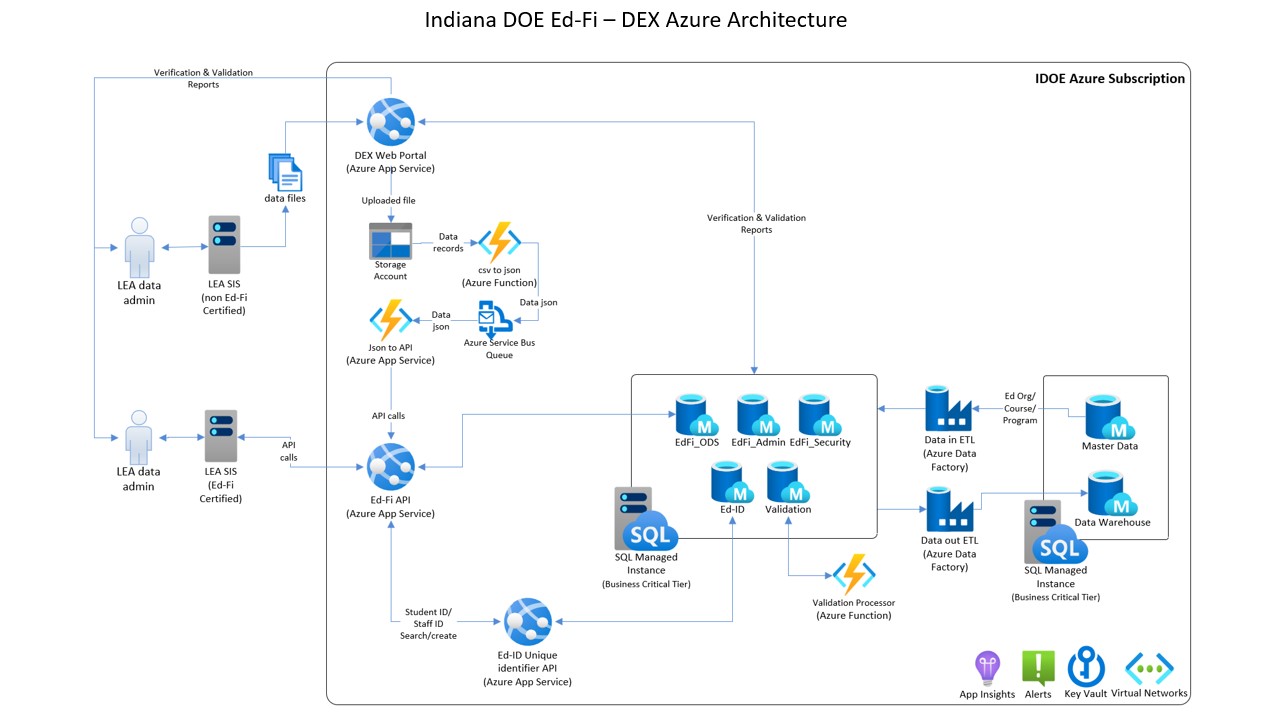Click the Data out ETL factory icon
The image size is (1280, 720).
click(x=949, y=510)
